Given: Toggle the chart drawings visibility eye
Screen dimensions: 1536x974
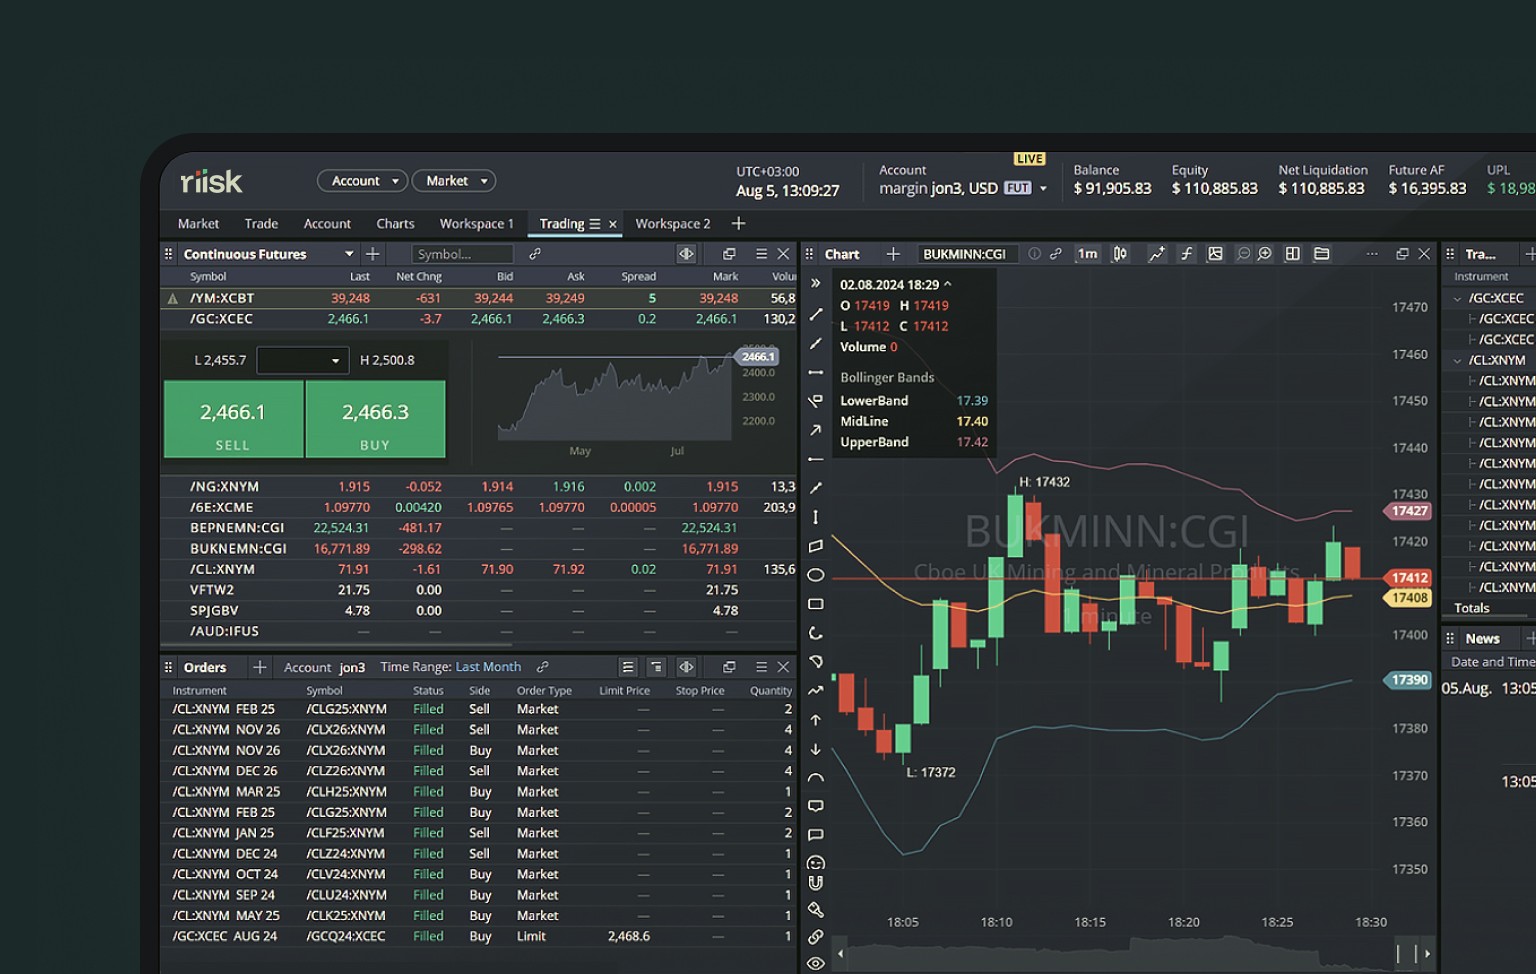Looking at the screenshot, I should 816,963.
